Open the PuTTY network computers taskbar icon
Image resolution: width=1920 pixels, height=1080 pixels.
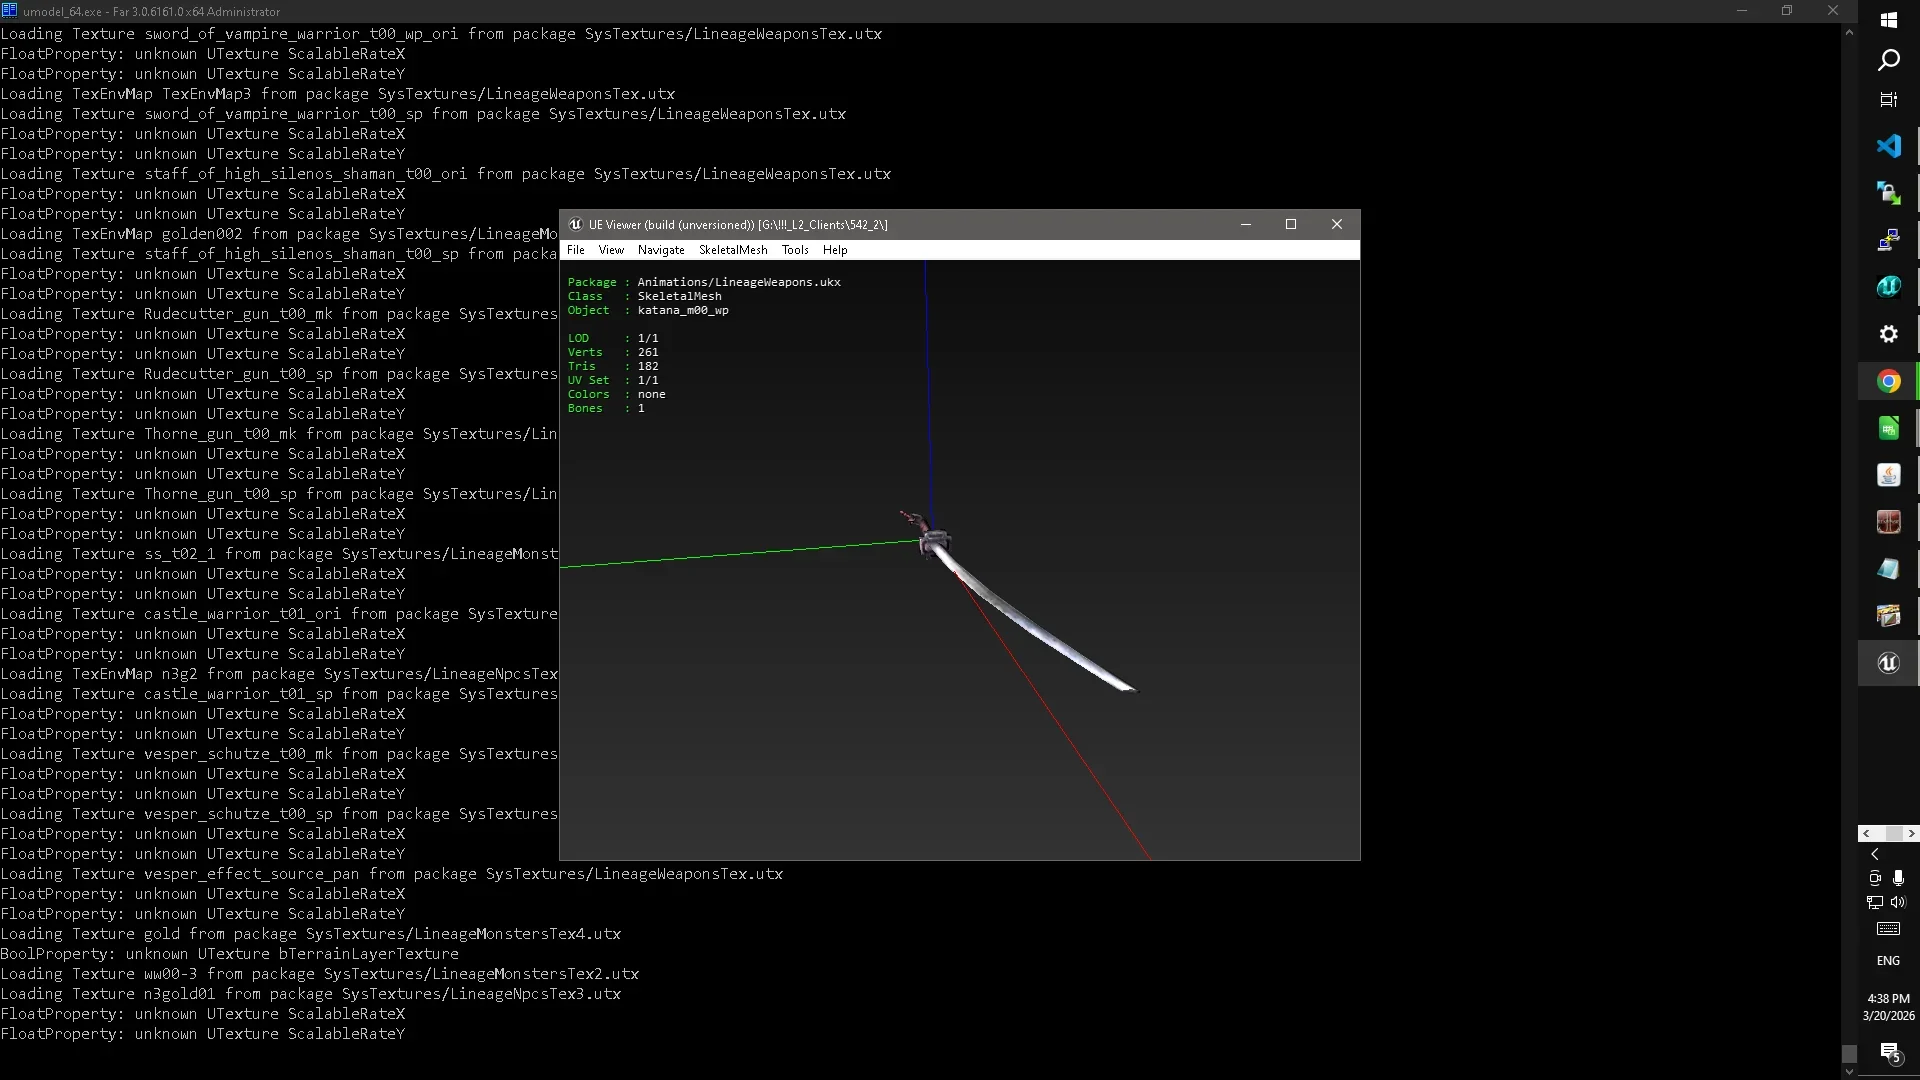coord(1889,240)
